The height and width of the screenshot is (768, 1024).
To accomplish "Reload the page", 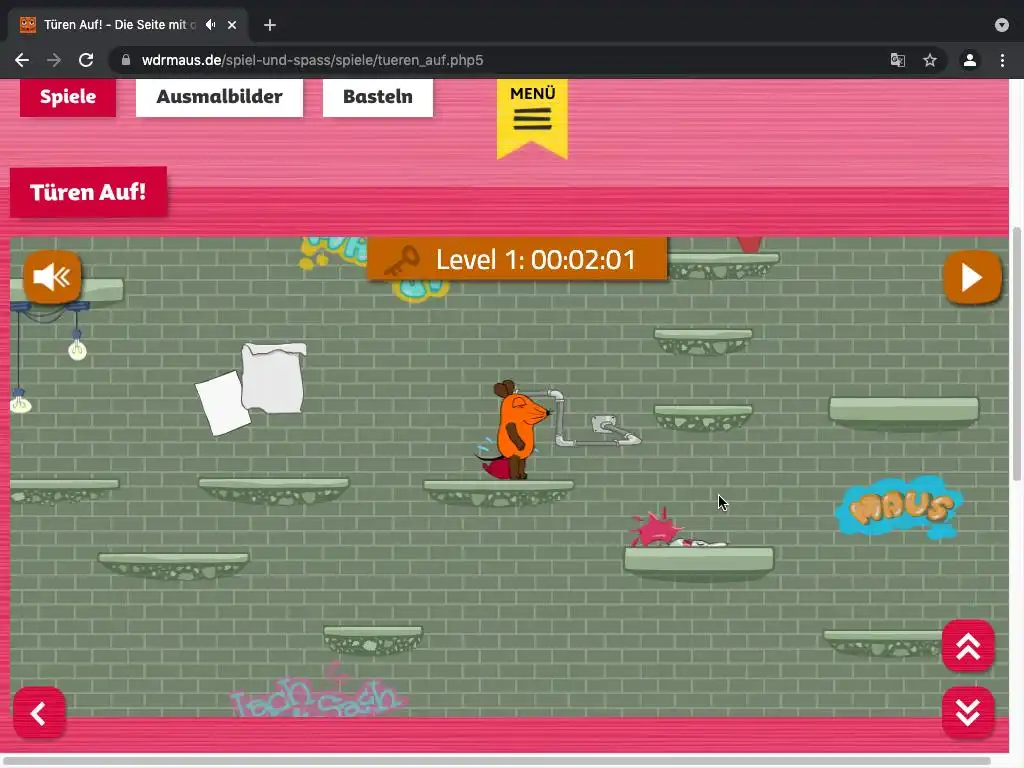I will (86, 60).
